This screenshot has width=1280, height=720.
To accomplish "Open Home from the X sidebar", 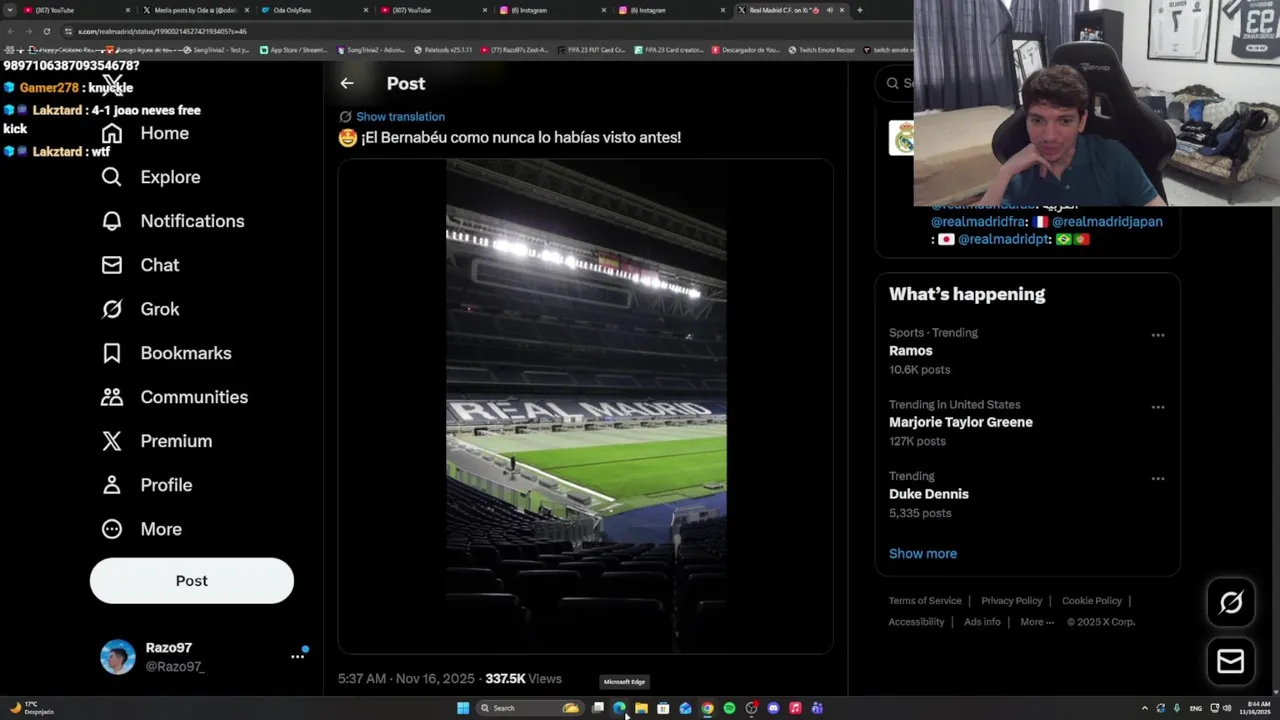I will [145, 133].
